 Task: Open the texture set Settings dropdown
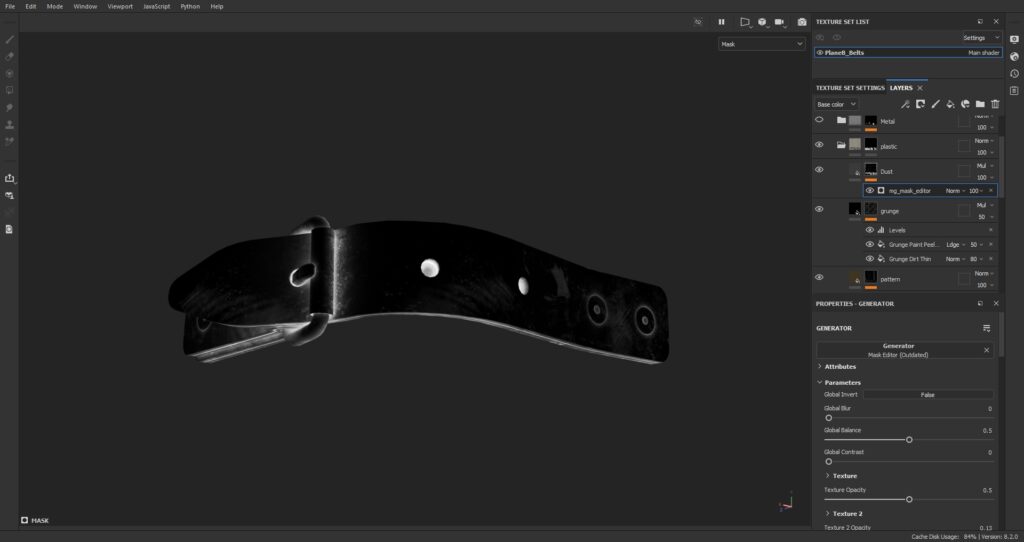tap(982, 38)
